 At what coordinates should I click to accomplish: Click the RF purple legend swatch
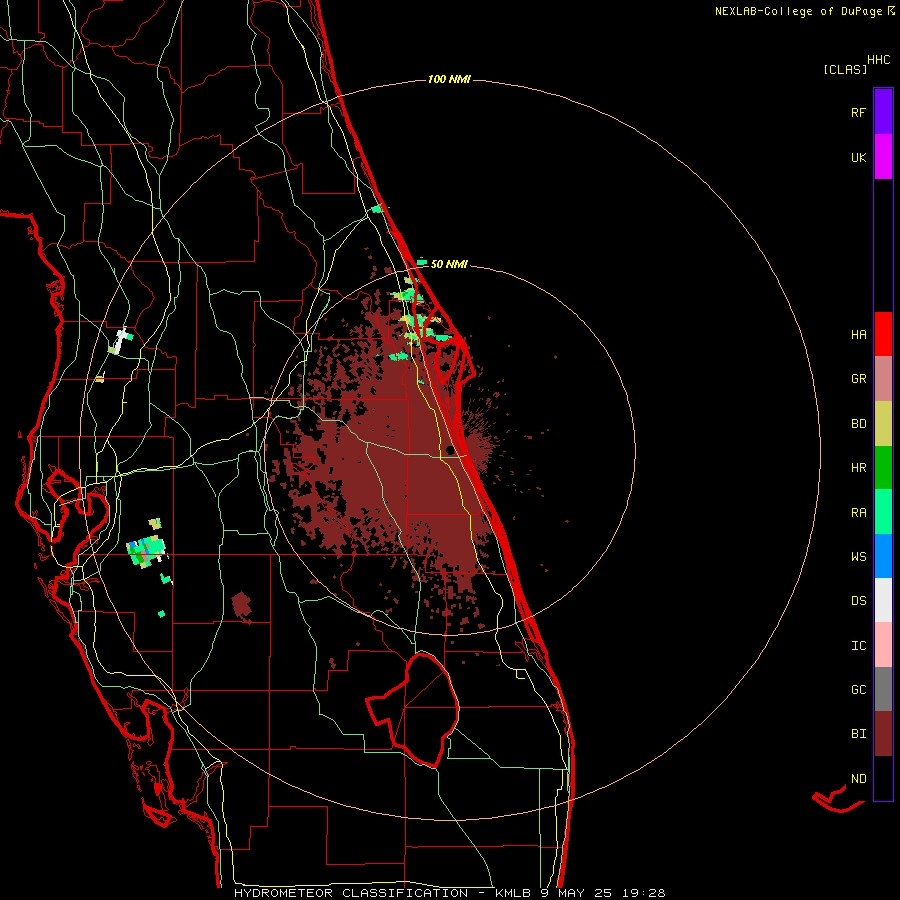tap(883, 112)
